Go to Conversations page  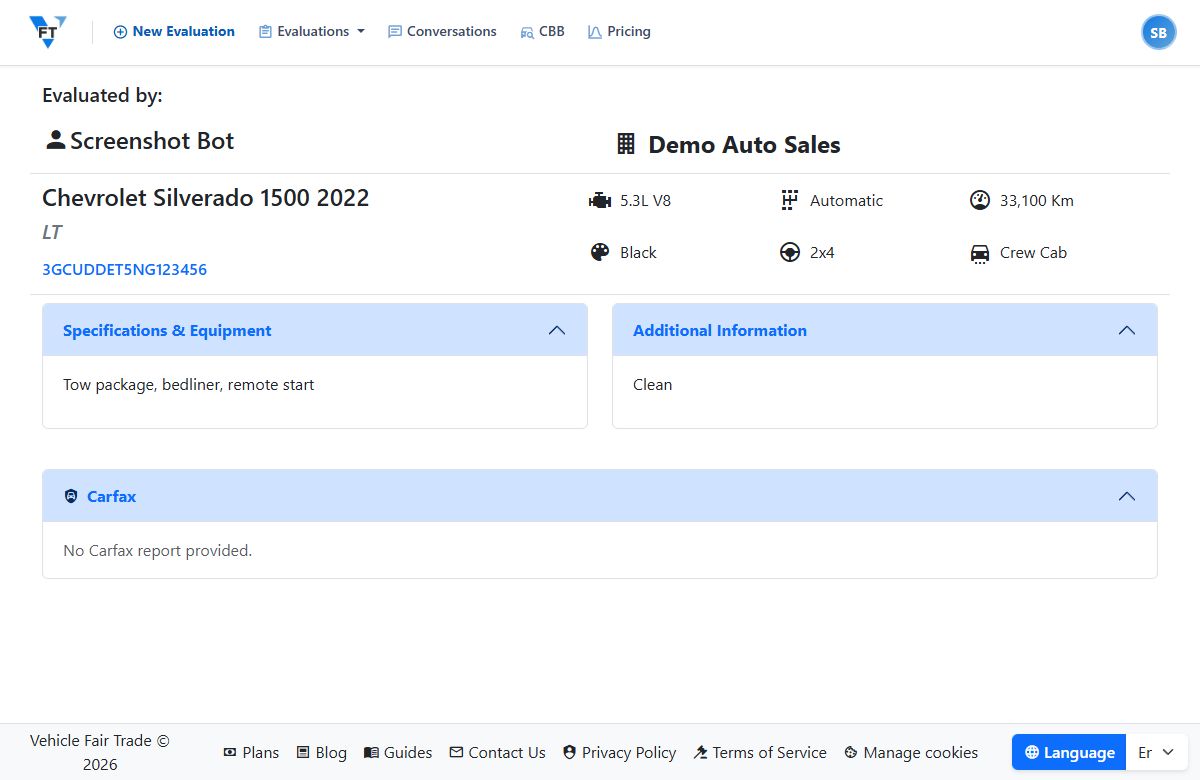[x=442, y=32]
